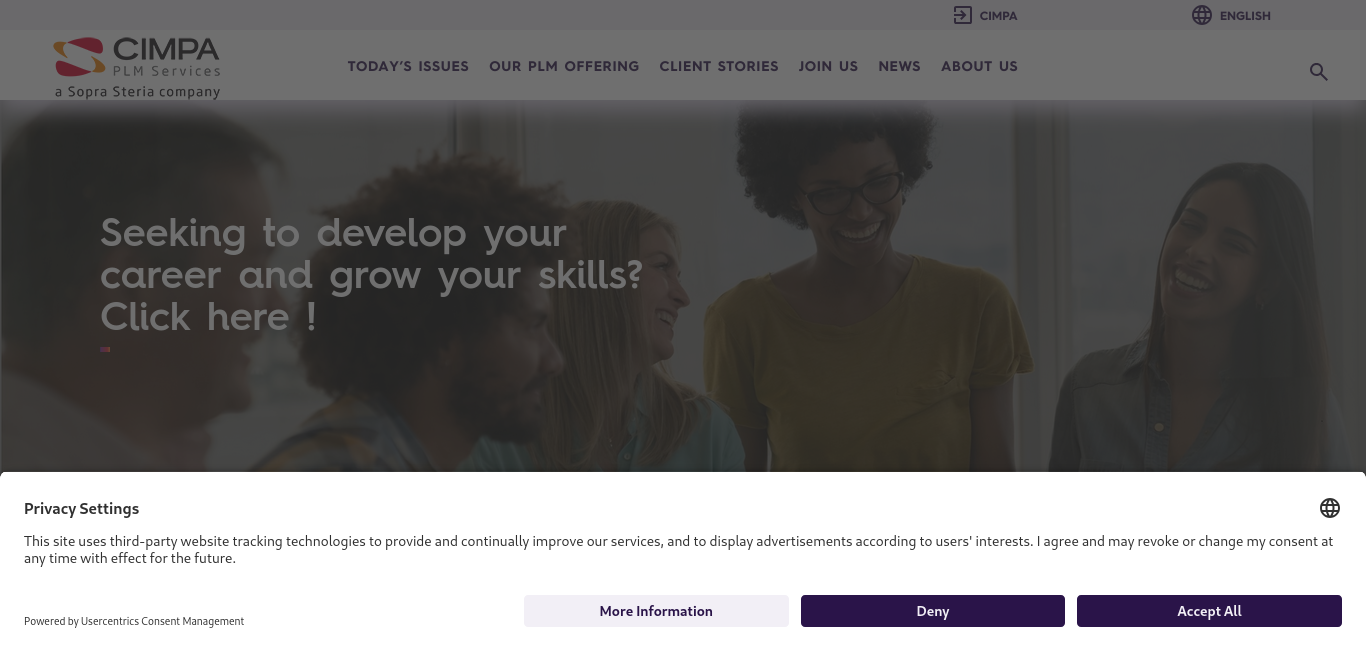Open the ABOUT US menu
Viewport: 1366px width, 651px height.
tap(979, 66)
